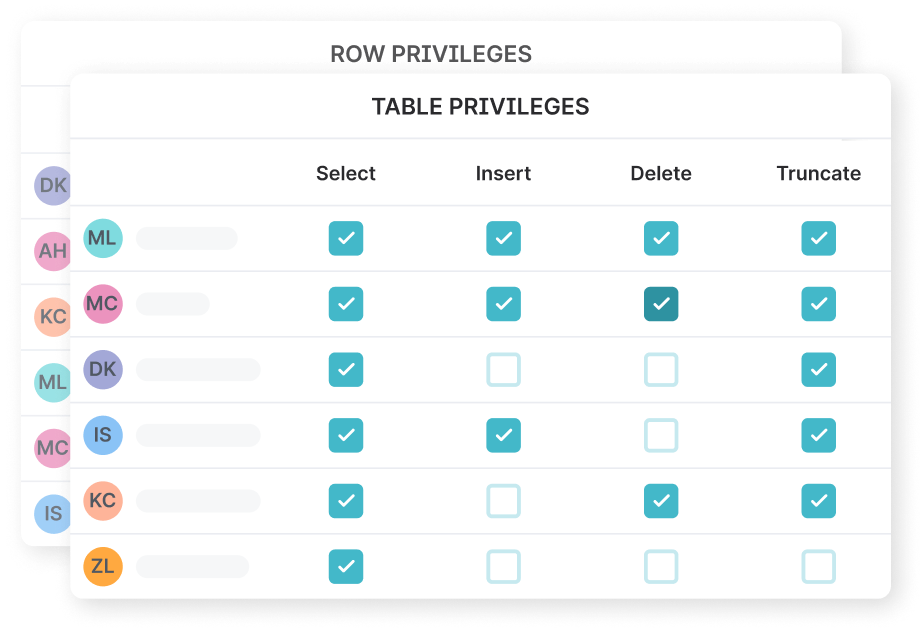Image resolution: width=924 pixels, height=632 pixels.
Task: Click the ML user avatar in Table Privileges
Action: [x=103, y=238]
